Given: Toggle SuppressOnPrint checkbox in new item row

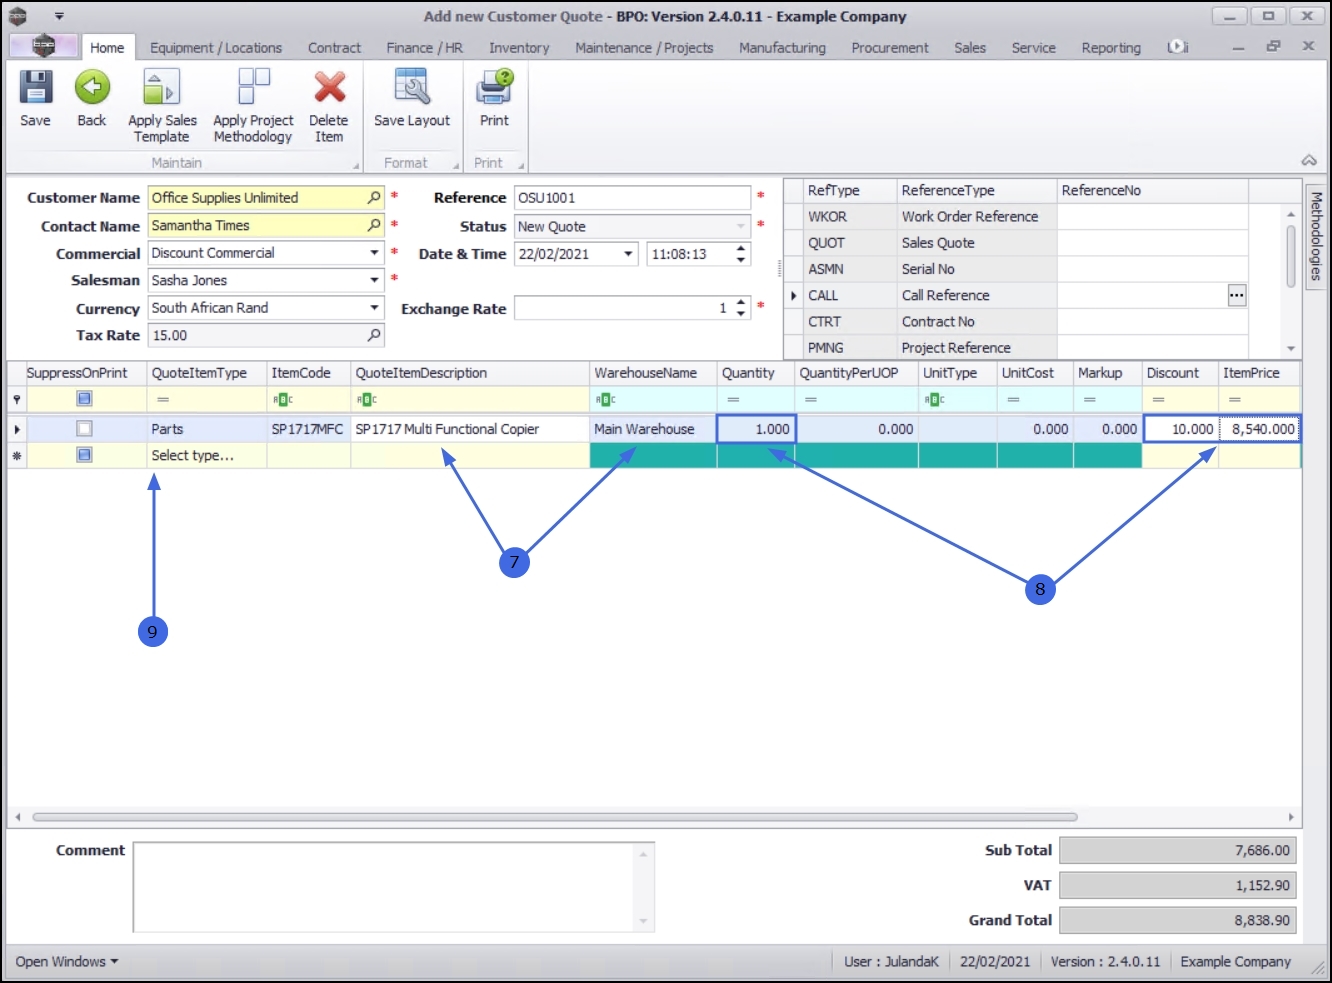Looking at the screenshot, I should 85,455.
